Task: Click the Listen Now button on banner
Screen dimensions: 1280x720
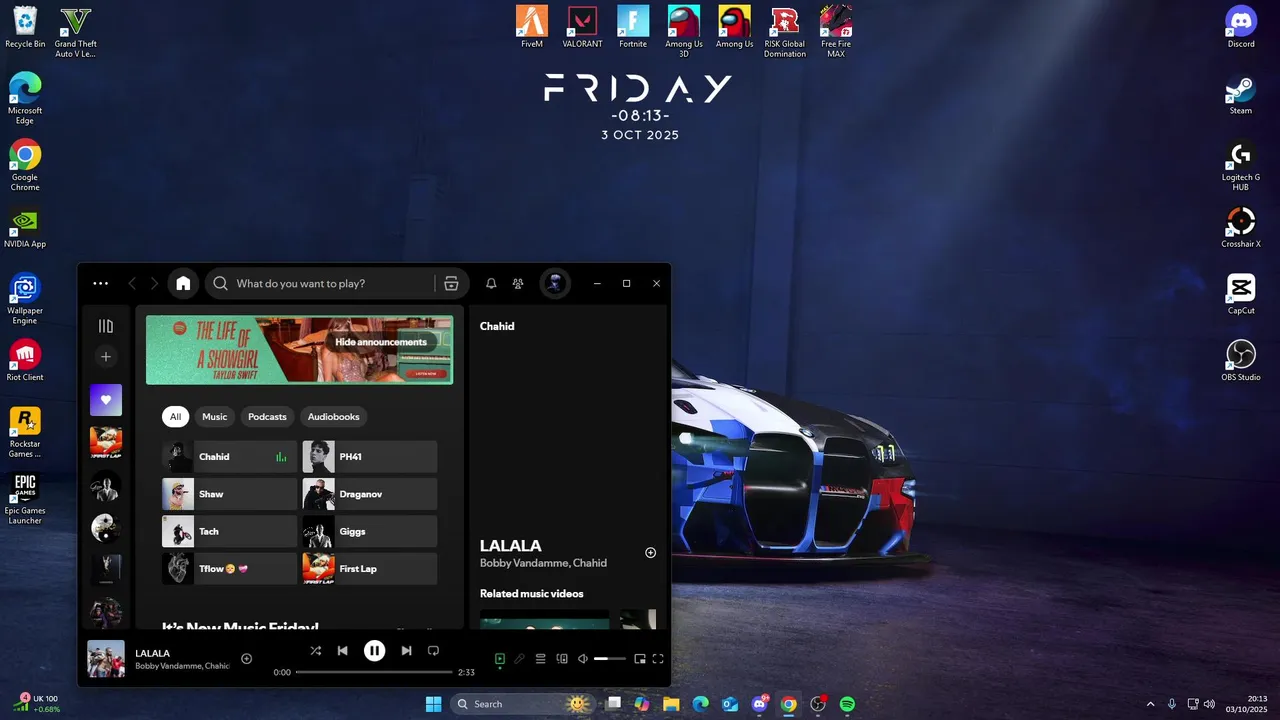Action: (x=425, y=372)
